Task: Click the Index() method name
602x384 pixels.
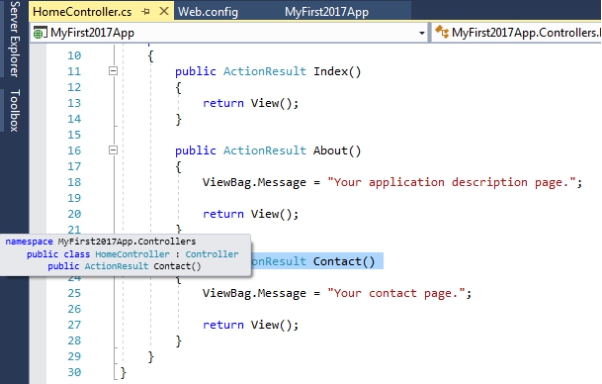Action: 337,71
